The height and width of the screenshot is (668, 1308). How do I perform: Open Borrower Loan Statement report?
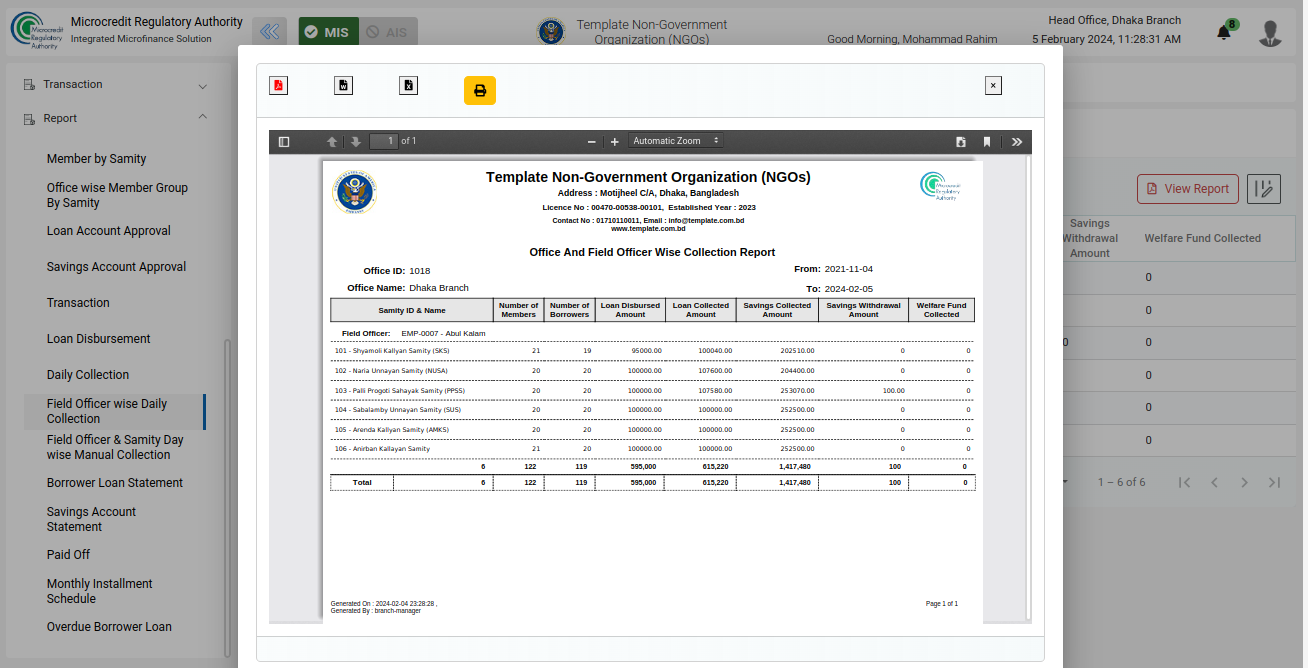coord(115,483)
